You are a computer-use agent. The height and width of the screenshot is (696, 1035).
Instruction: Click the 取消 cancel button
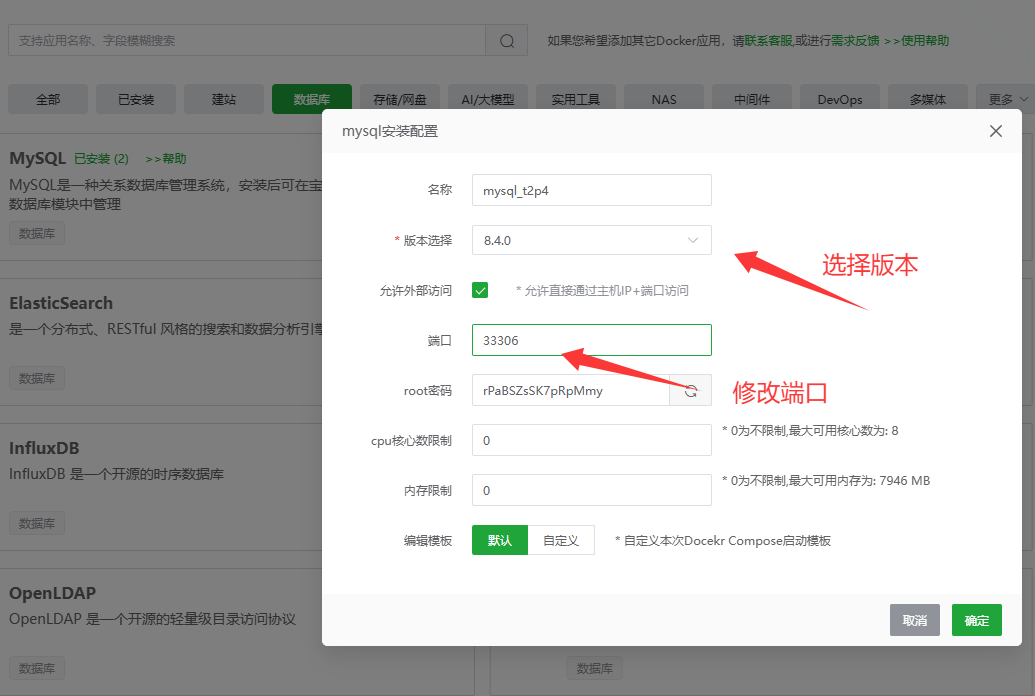click(x=915, y=620)
